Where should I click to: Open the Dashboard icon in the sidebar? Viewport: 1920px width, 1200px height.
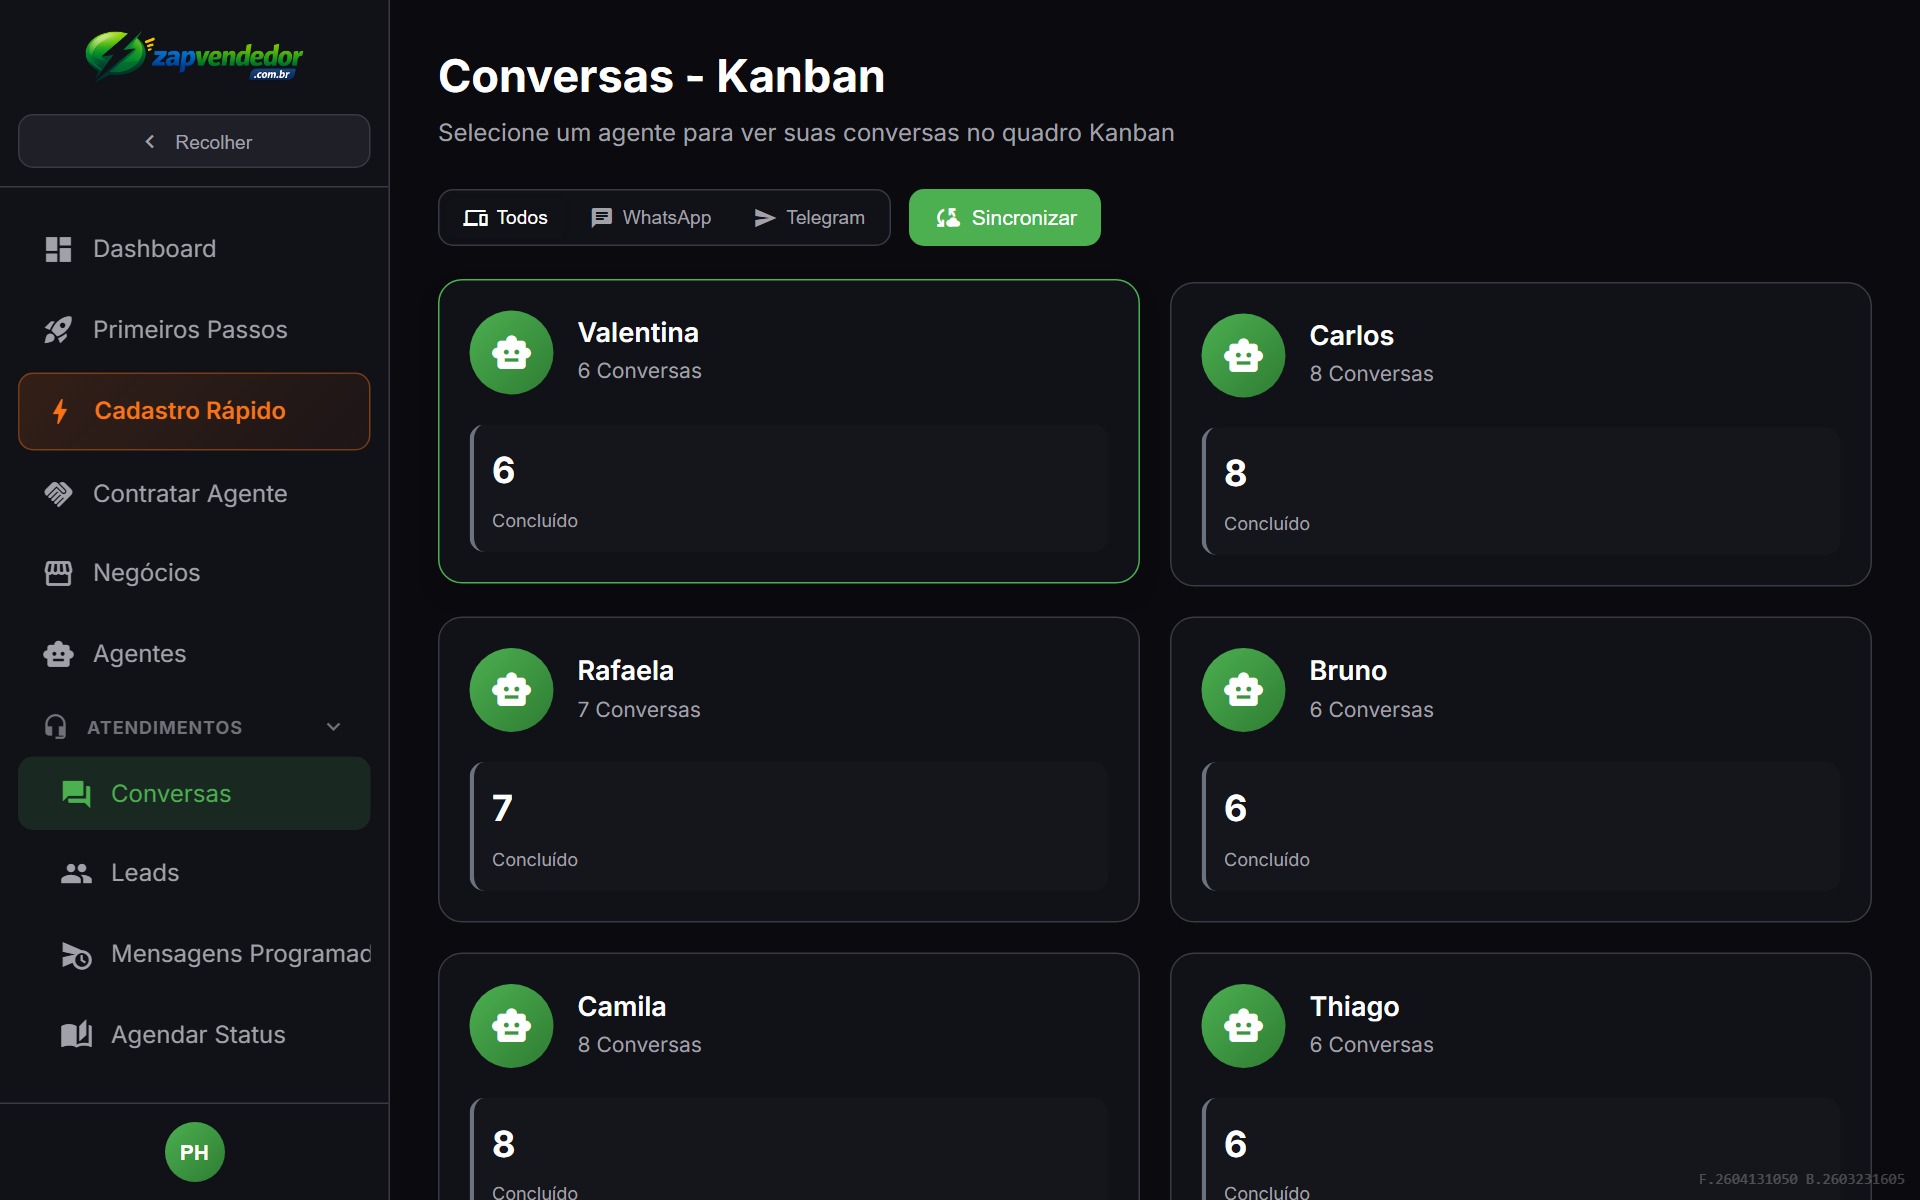point(58,249)
